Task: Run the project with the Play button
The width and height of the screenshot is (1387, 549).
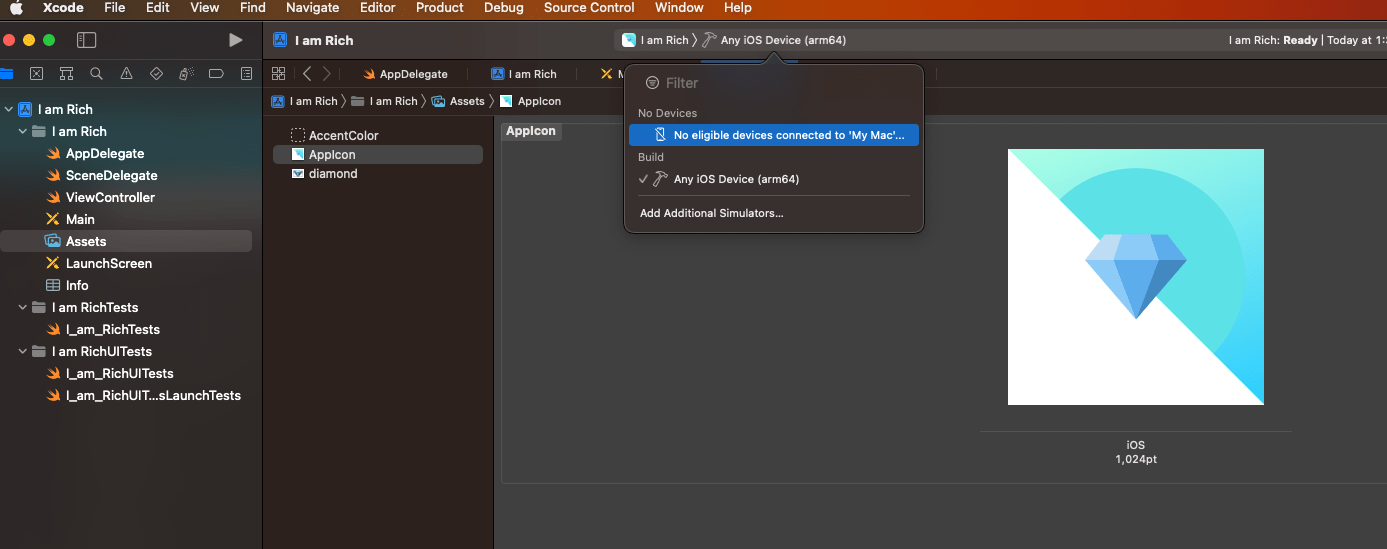Action: [x=235, y=40]
